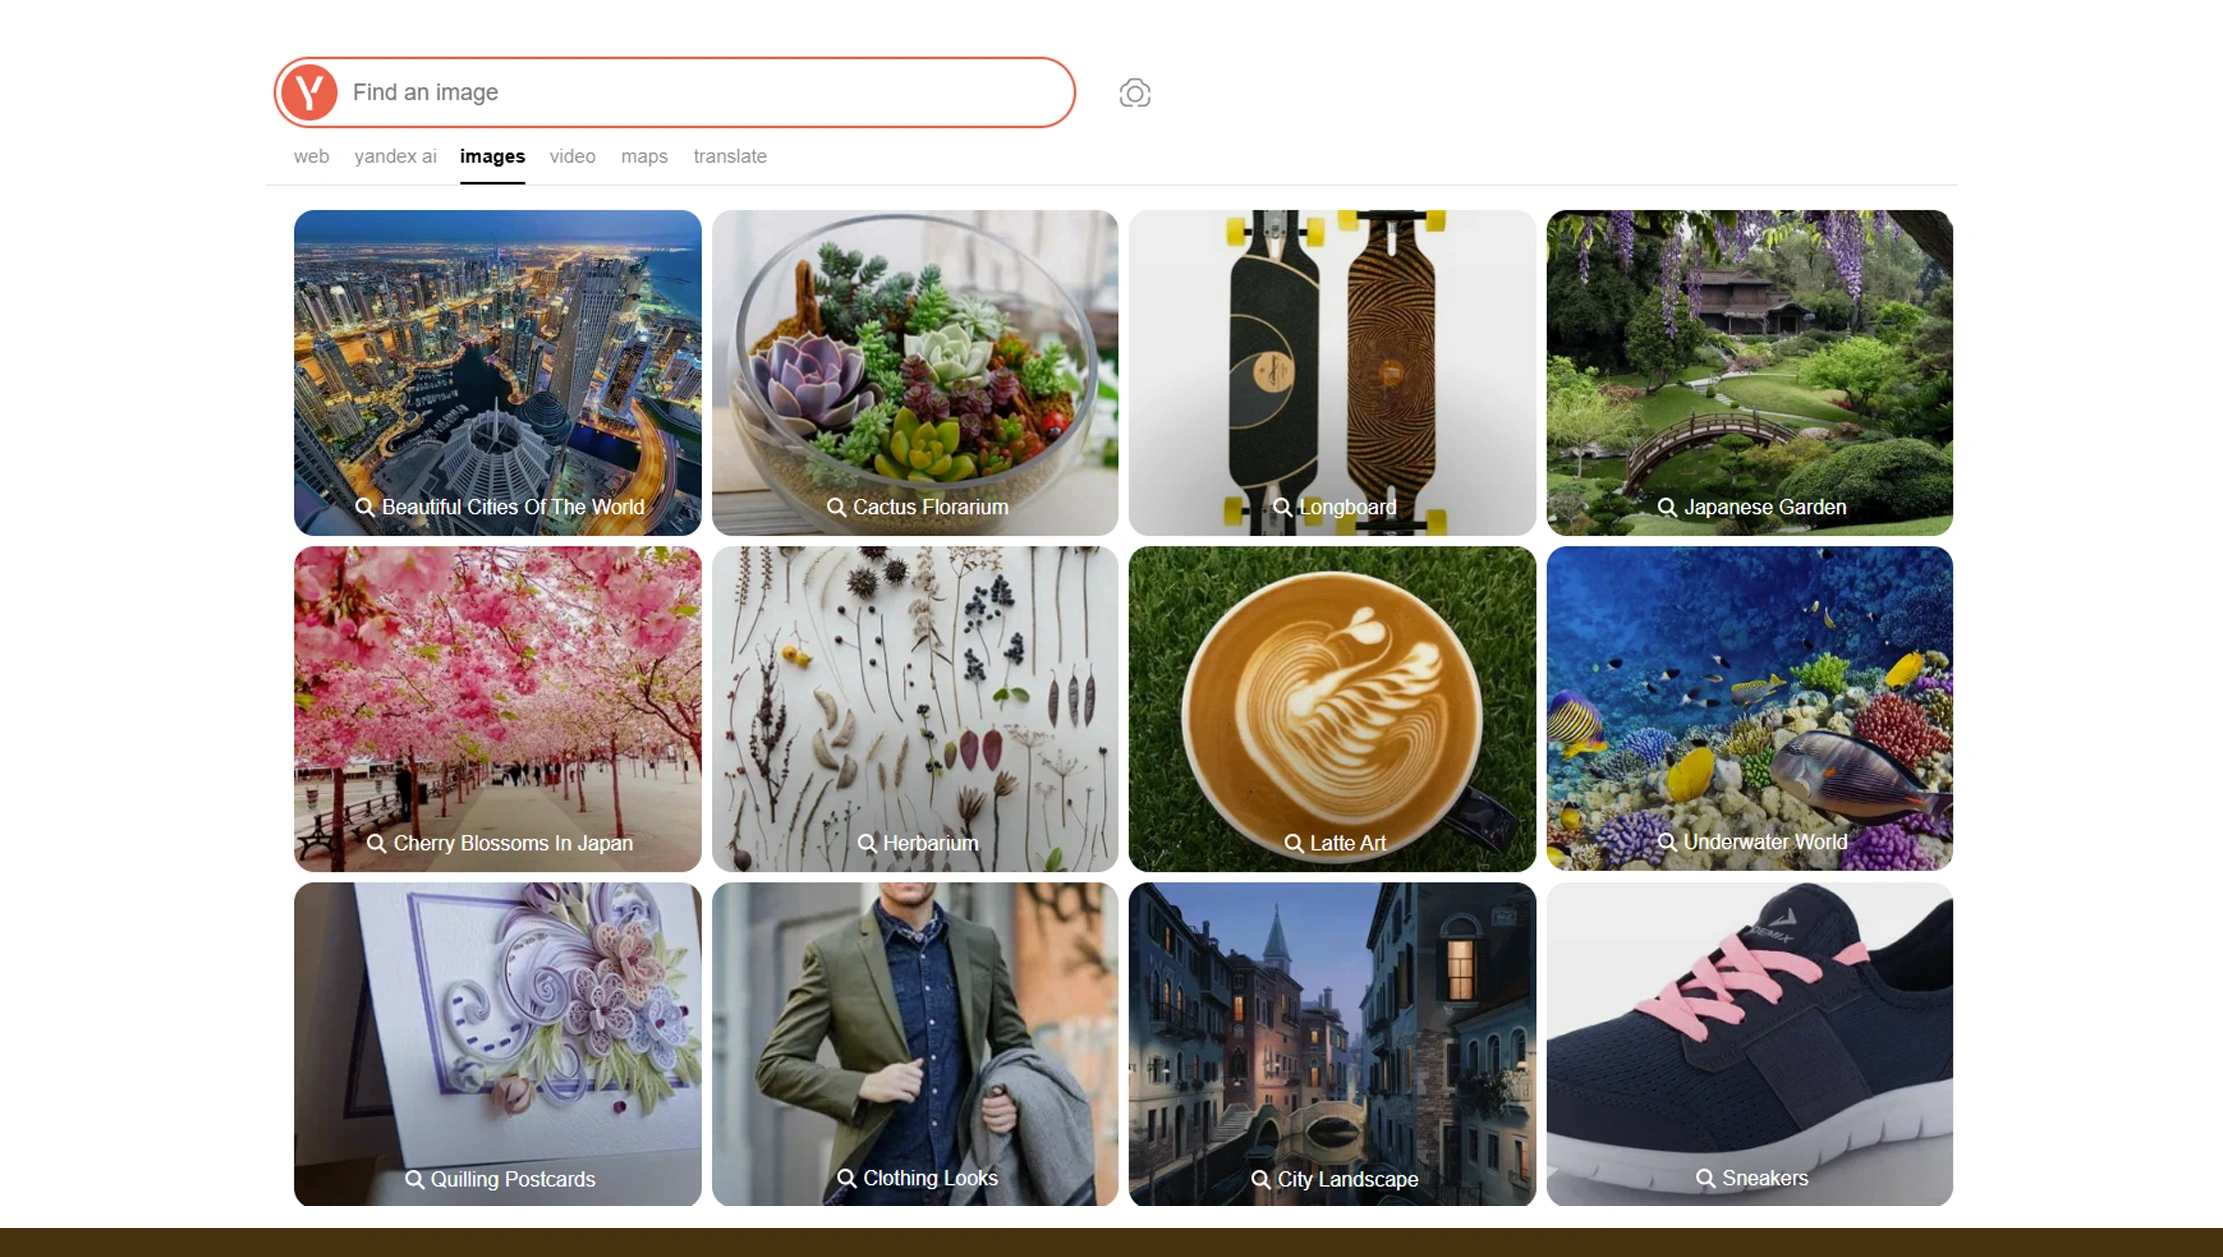Open the Yandex AI tab
The image size is (2223, 1257).
click(x=394, y=156)
